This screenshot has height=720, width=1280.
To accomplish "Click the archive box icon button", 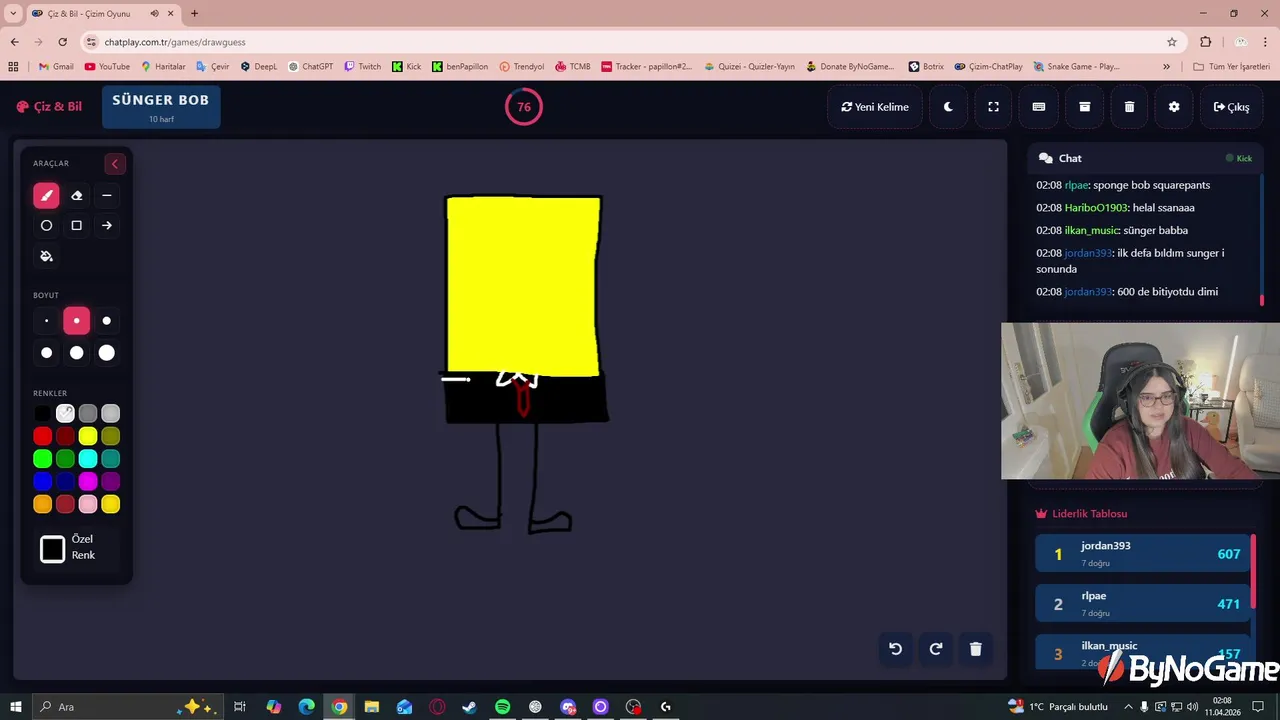I will 1084,107.
